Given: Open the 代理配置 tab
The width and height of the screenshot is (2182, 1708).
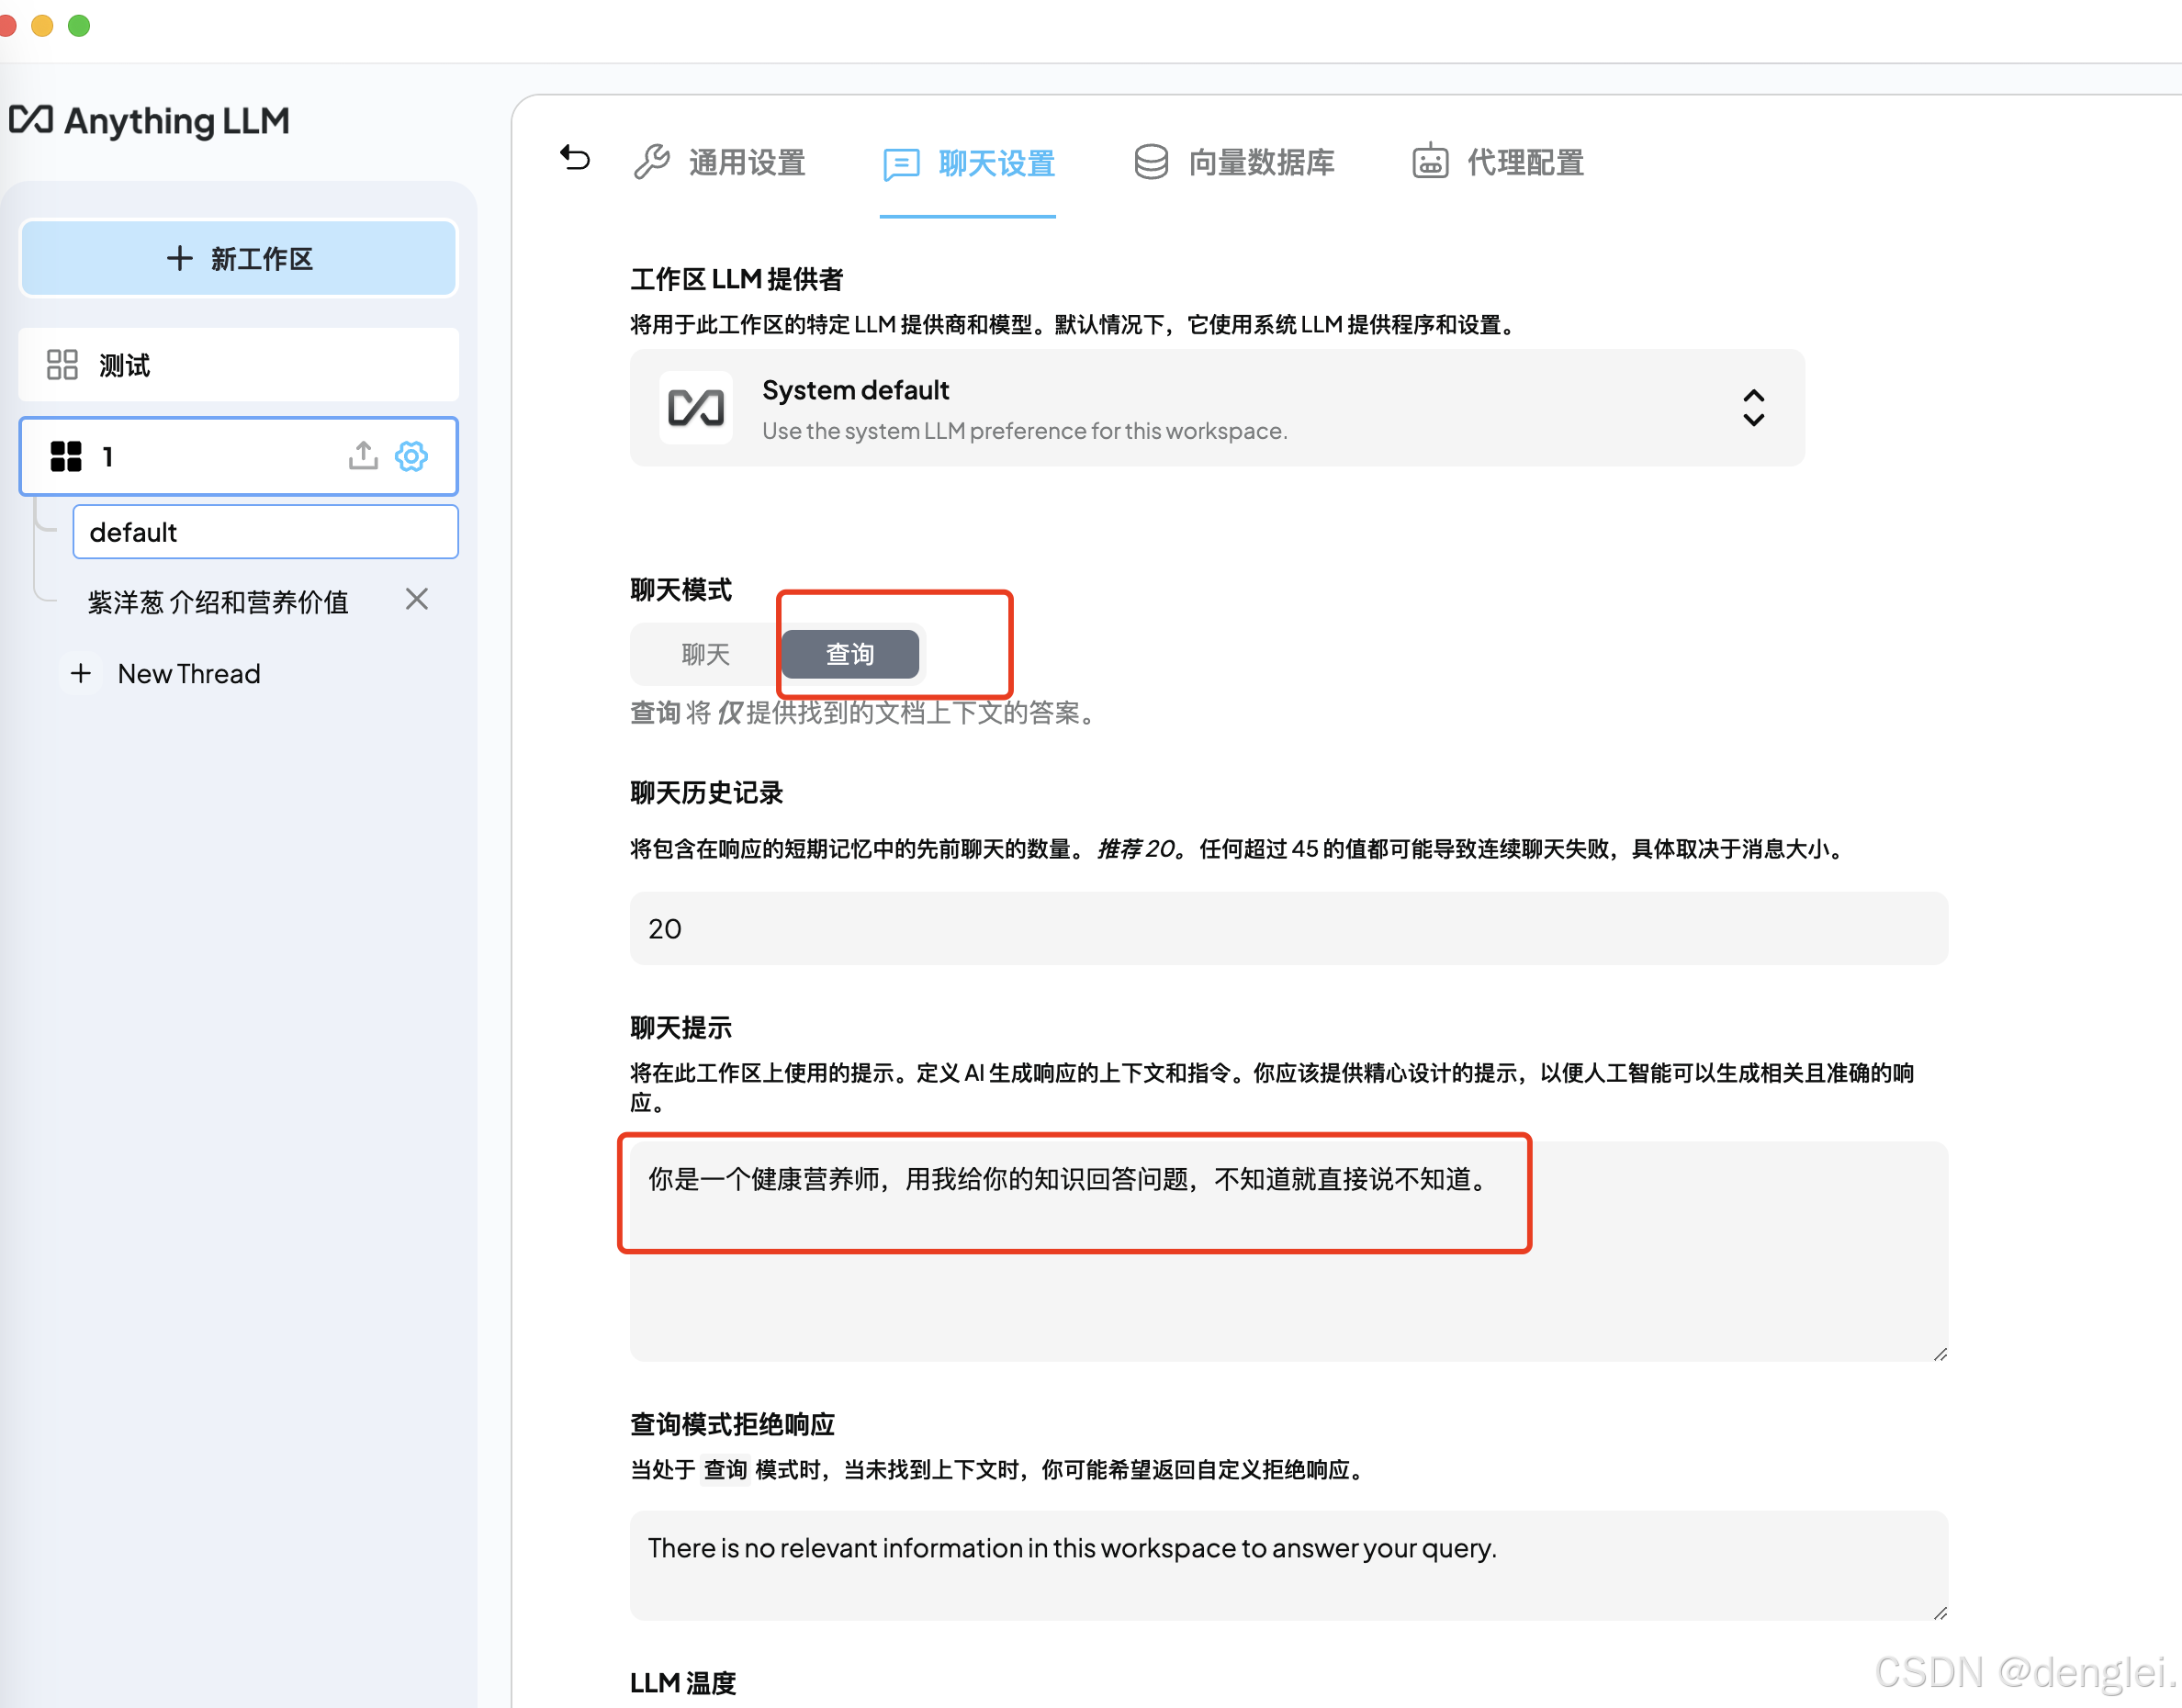Looking at the screenshot, I should pos(1499,162).
